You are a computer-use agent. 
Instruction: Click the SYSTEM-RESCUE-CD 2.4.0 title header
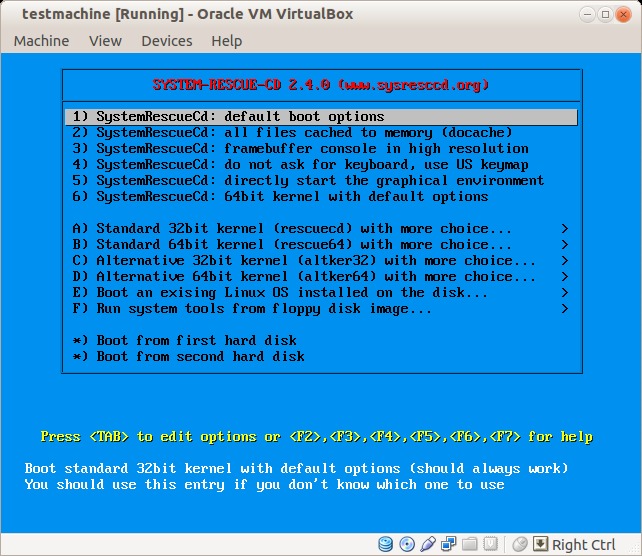[321, 85]
